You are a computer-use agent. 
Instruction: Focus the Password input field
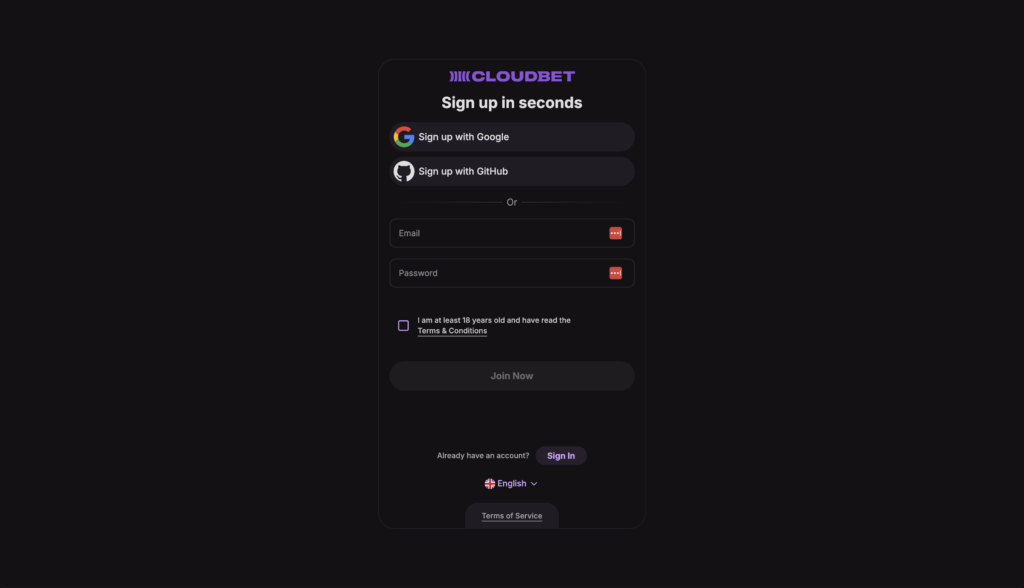pyautogui.click(x=512, y=273)
